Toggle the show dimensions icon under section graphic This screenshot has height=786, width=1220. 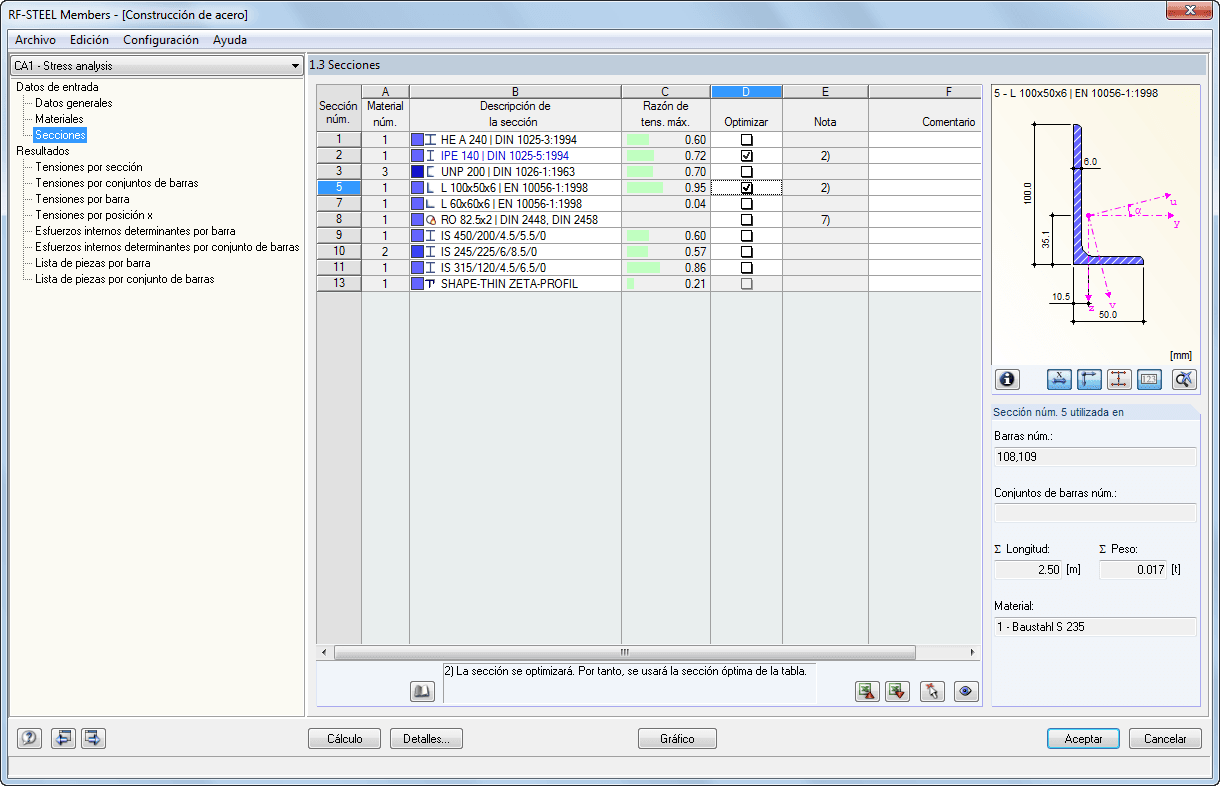(x=1060, y=379)
